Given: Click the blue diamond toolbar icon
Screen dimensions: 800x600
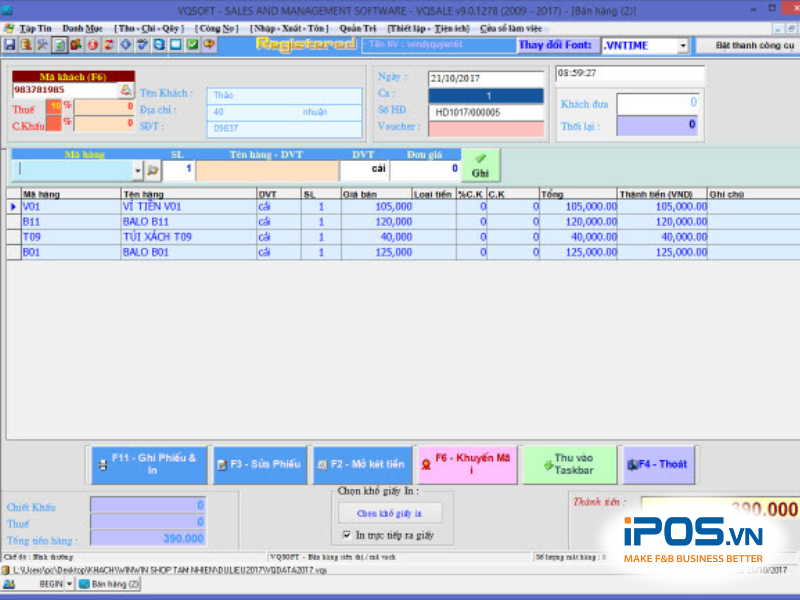Looking at the screenshot, I should 125,45.
